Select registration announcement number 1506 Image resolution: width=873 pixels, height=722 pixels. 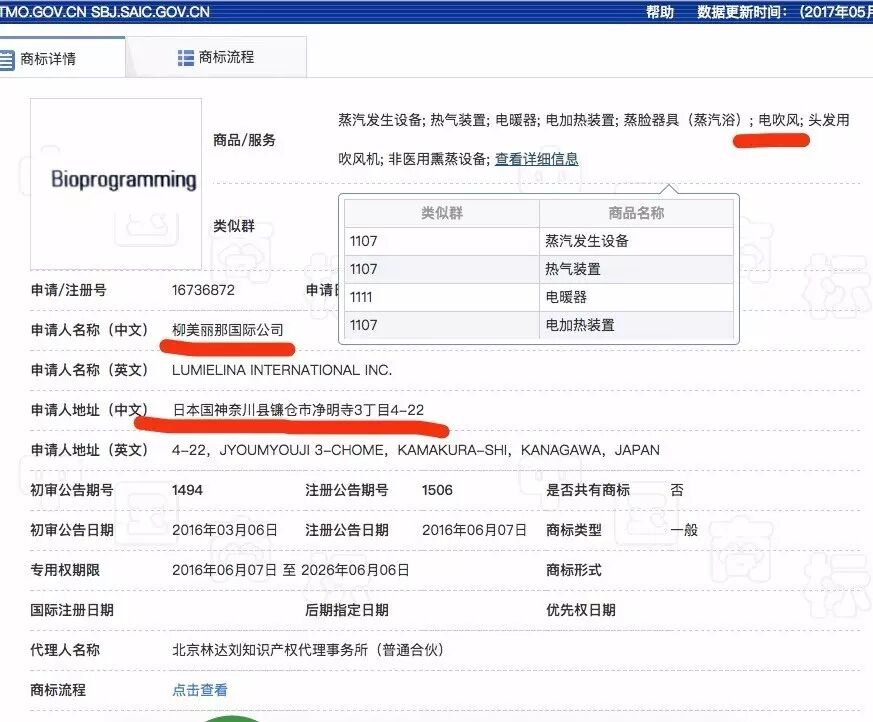coord(437,490)
